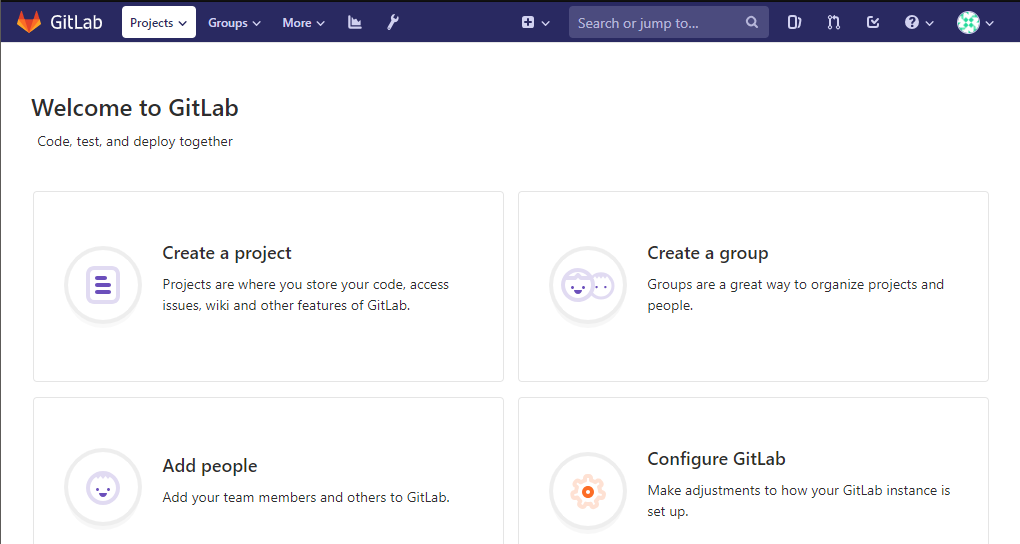
Task: Click the Create a project icon
Action: coord(103,286)
